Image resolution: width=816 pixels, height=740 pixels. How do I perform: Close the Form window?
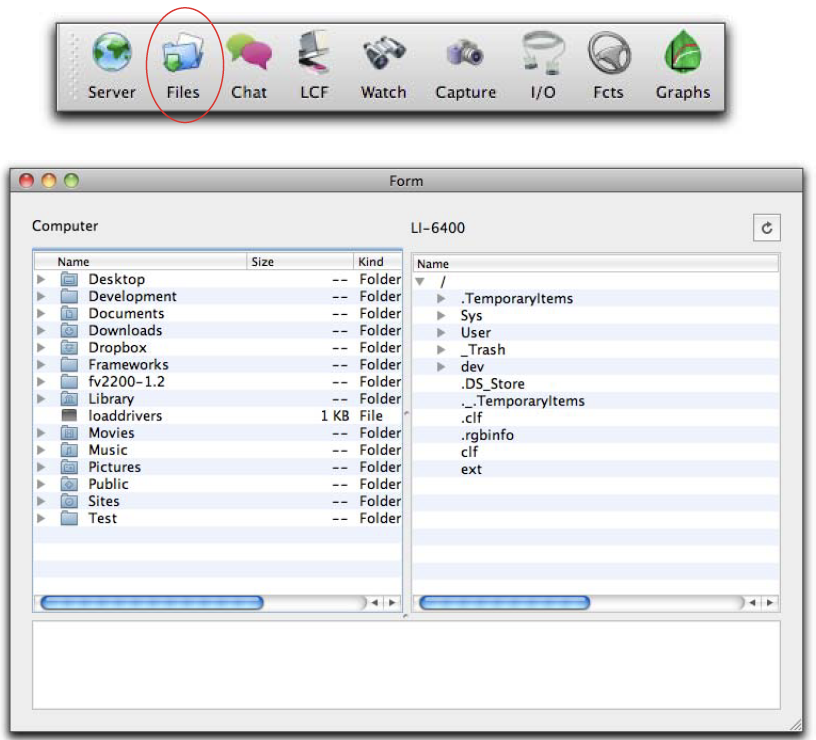(x=26, y=181)
